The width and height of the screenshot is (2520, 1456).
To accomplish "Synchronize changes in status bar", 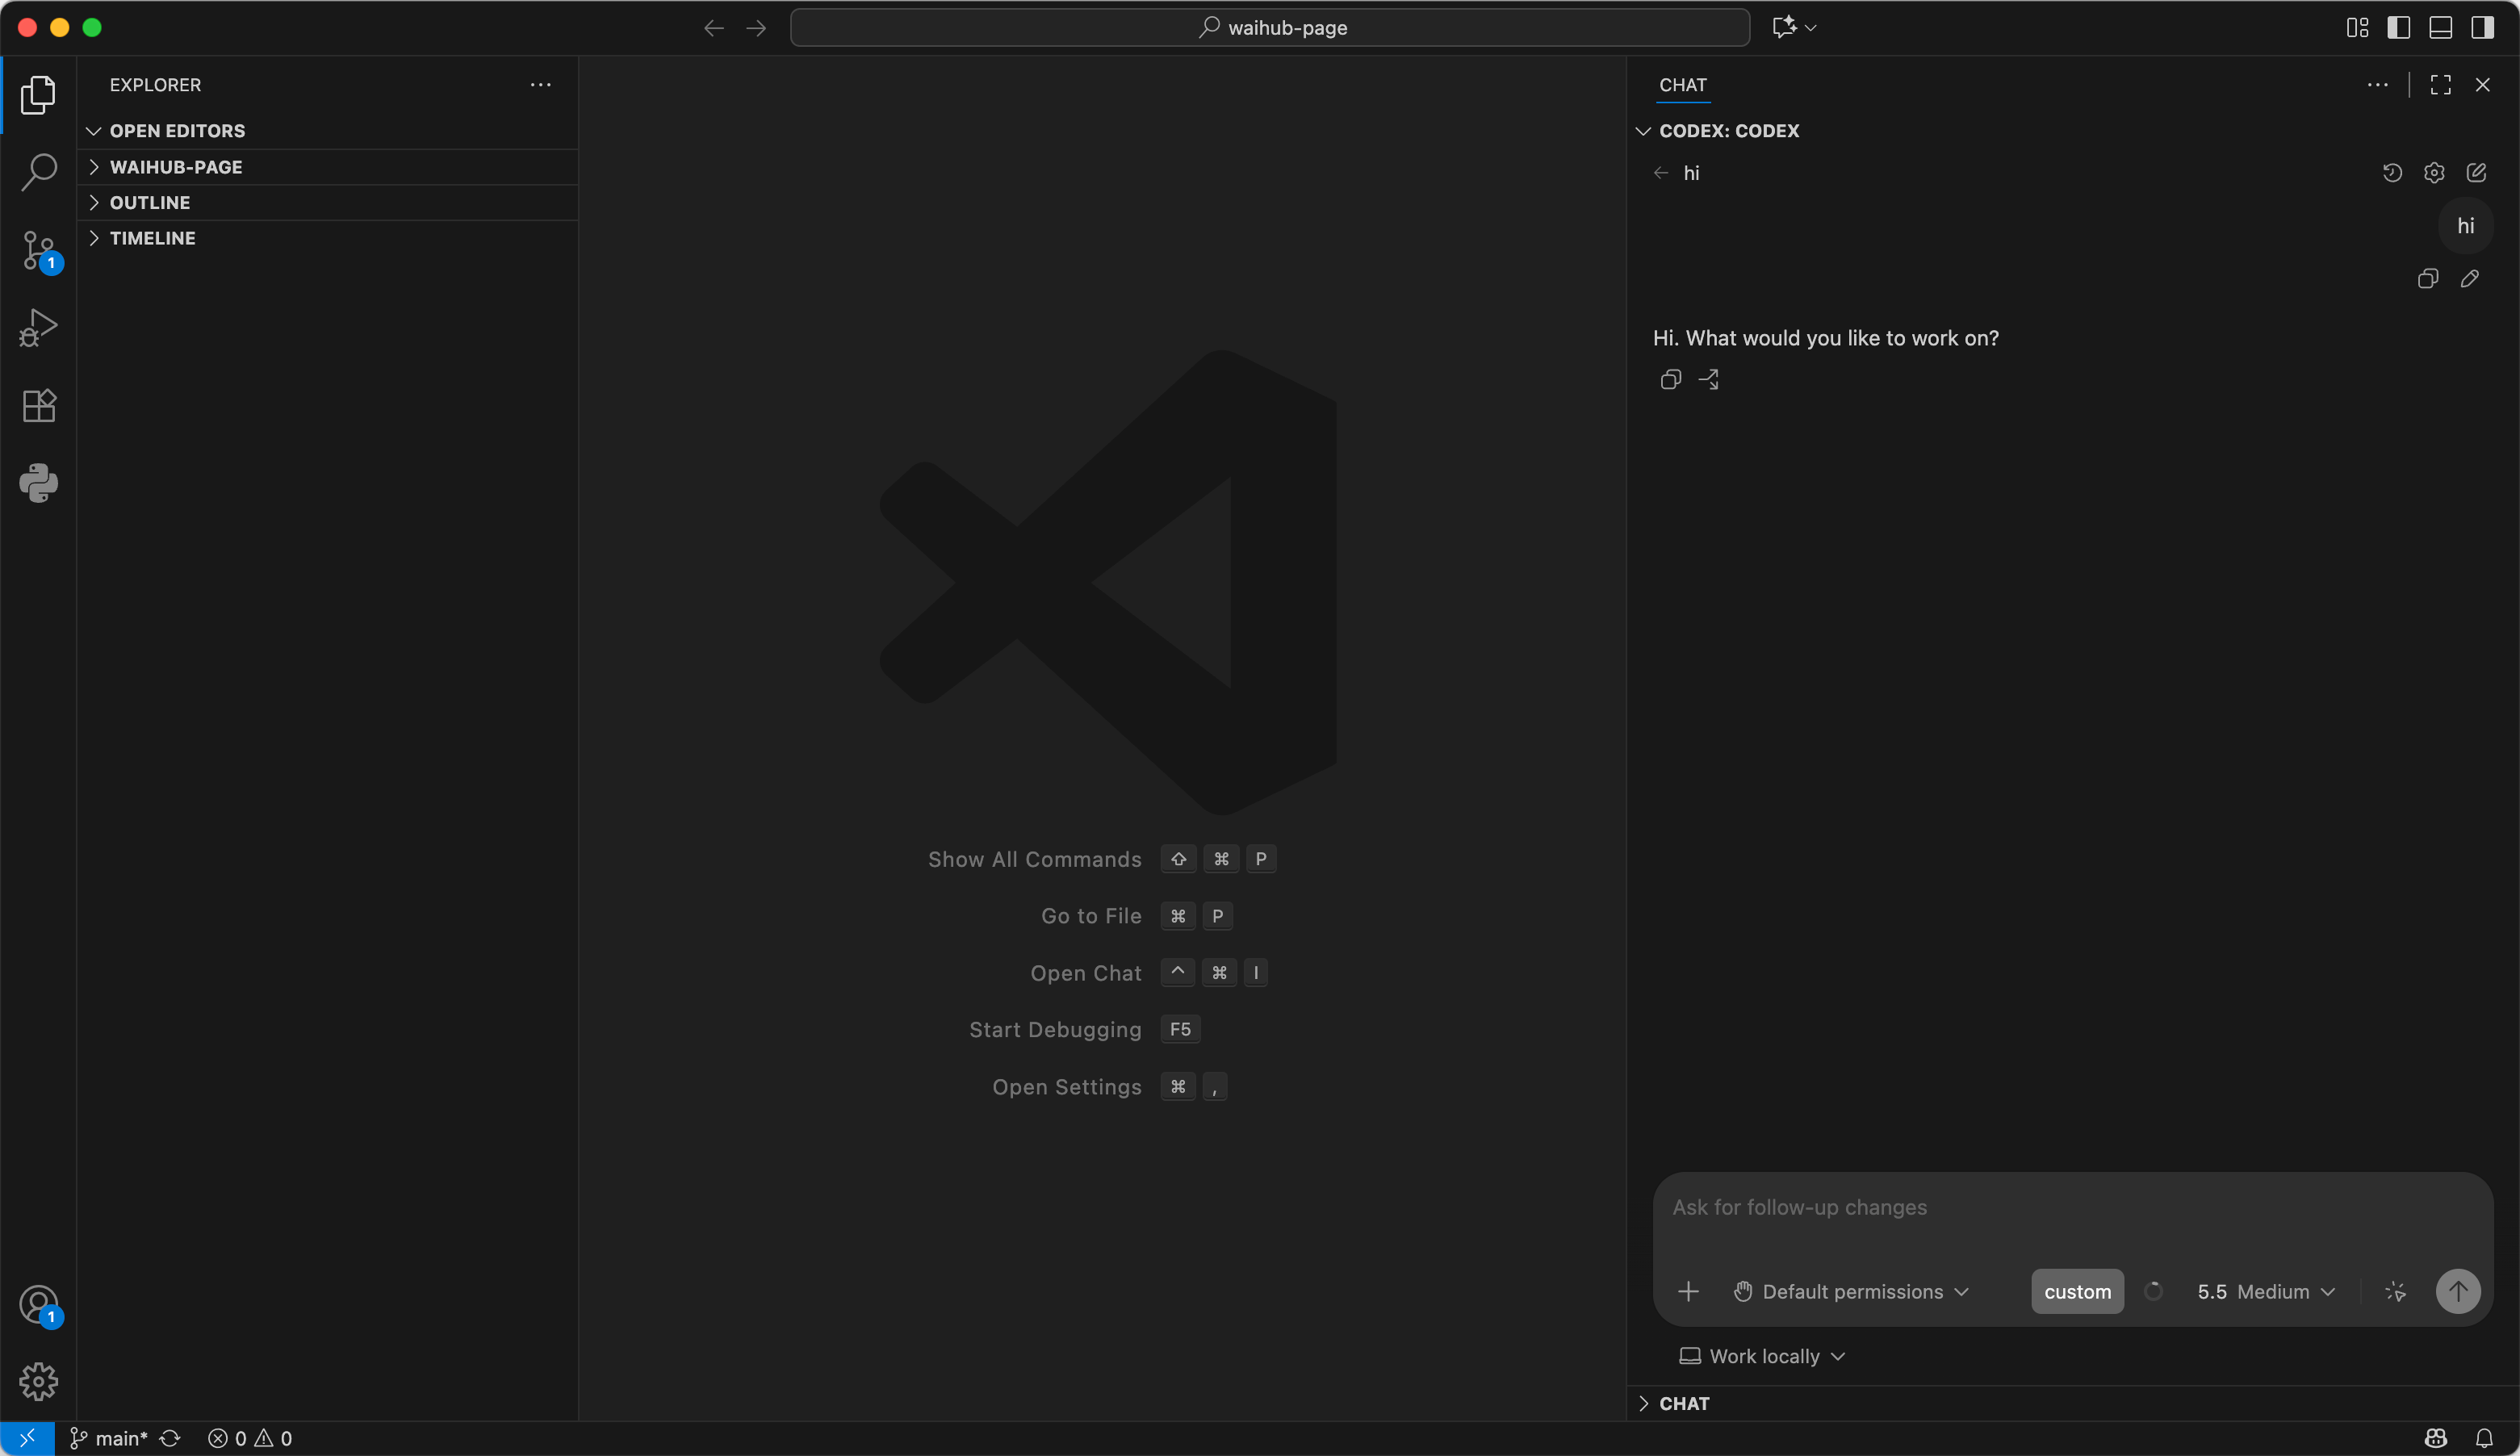I will pyautogui.click(x=170, y=1438).
